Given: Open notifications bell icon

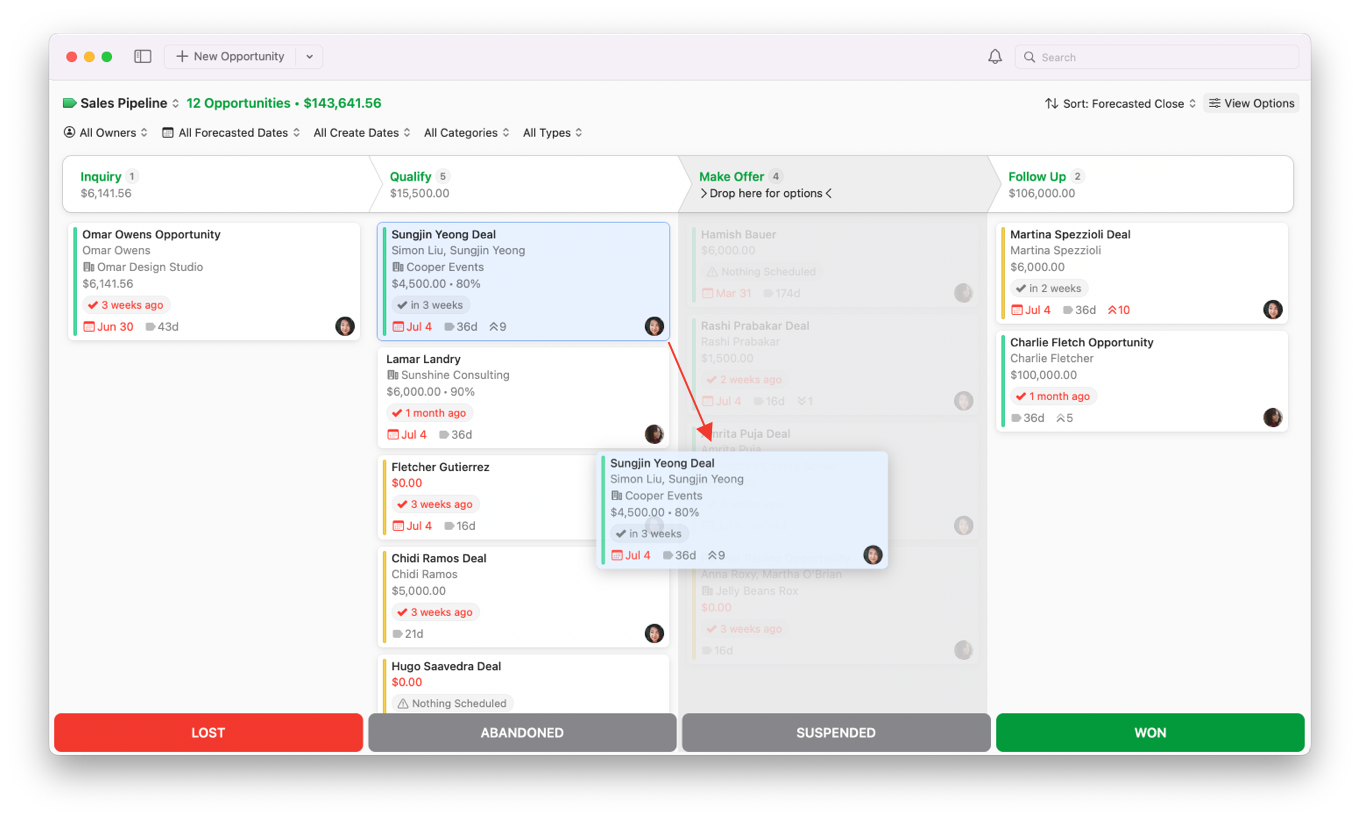Looking at the screenshot, I should point(995,57).
